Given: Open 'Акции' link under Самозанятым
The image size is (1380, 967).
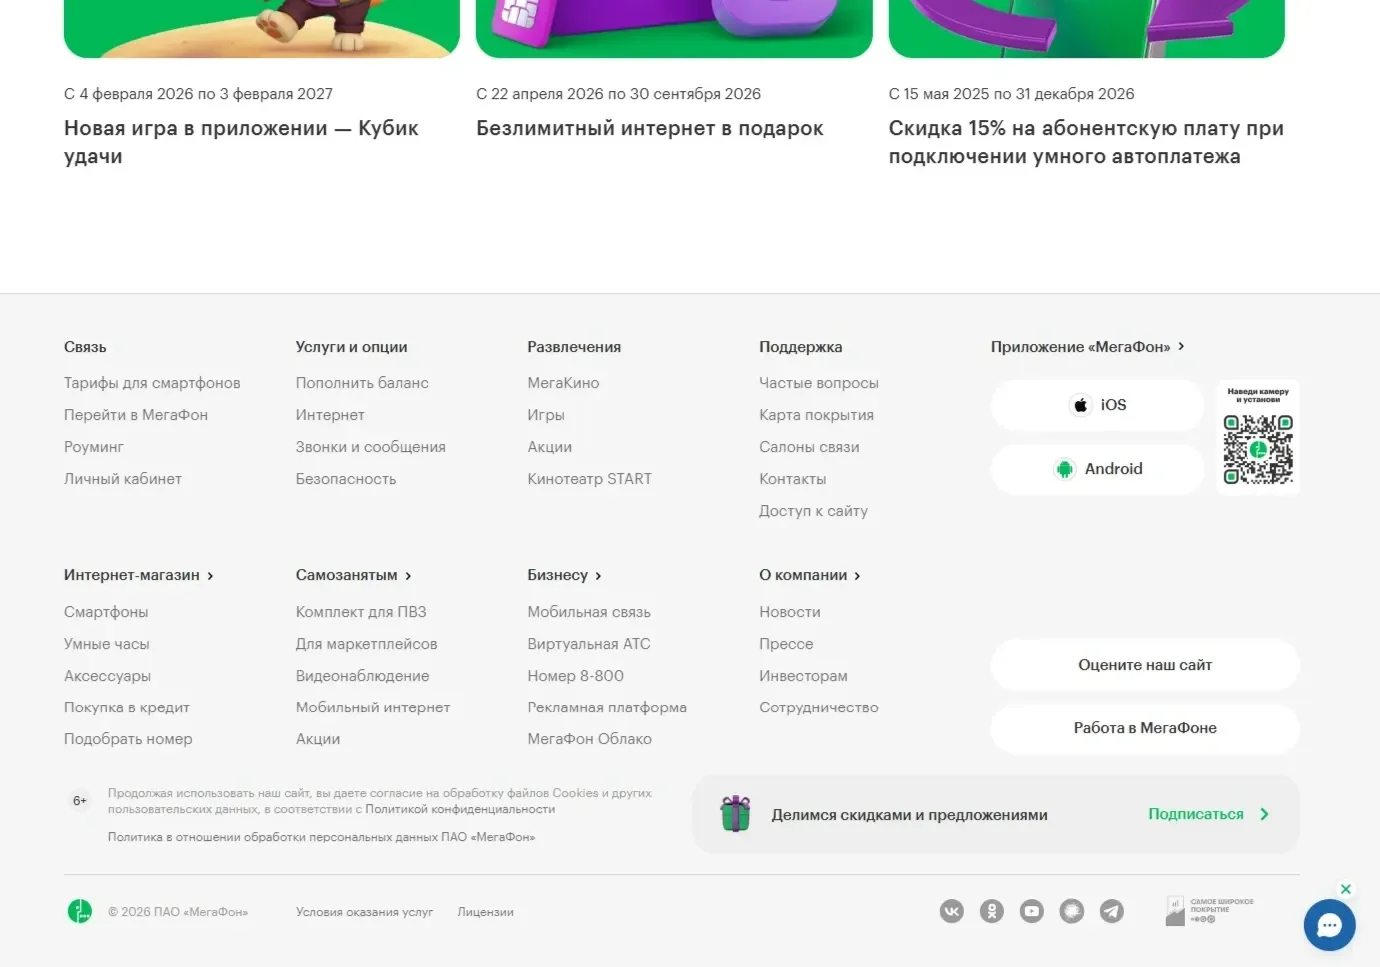Looking at the screenshot, I should click(318, 739).
